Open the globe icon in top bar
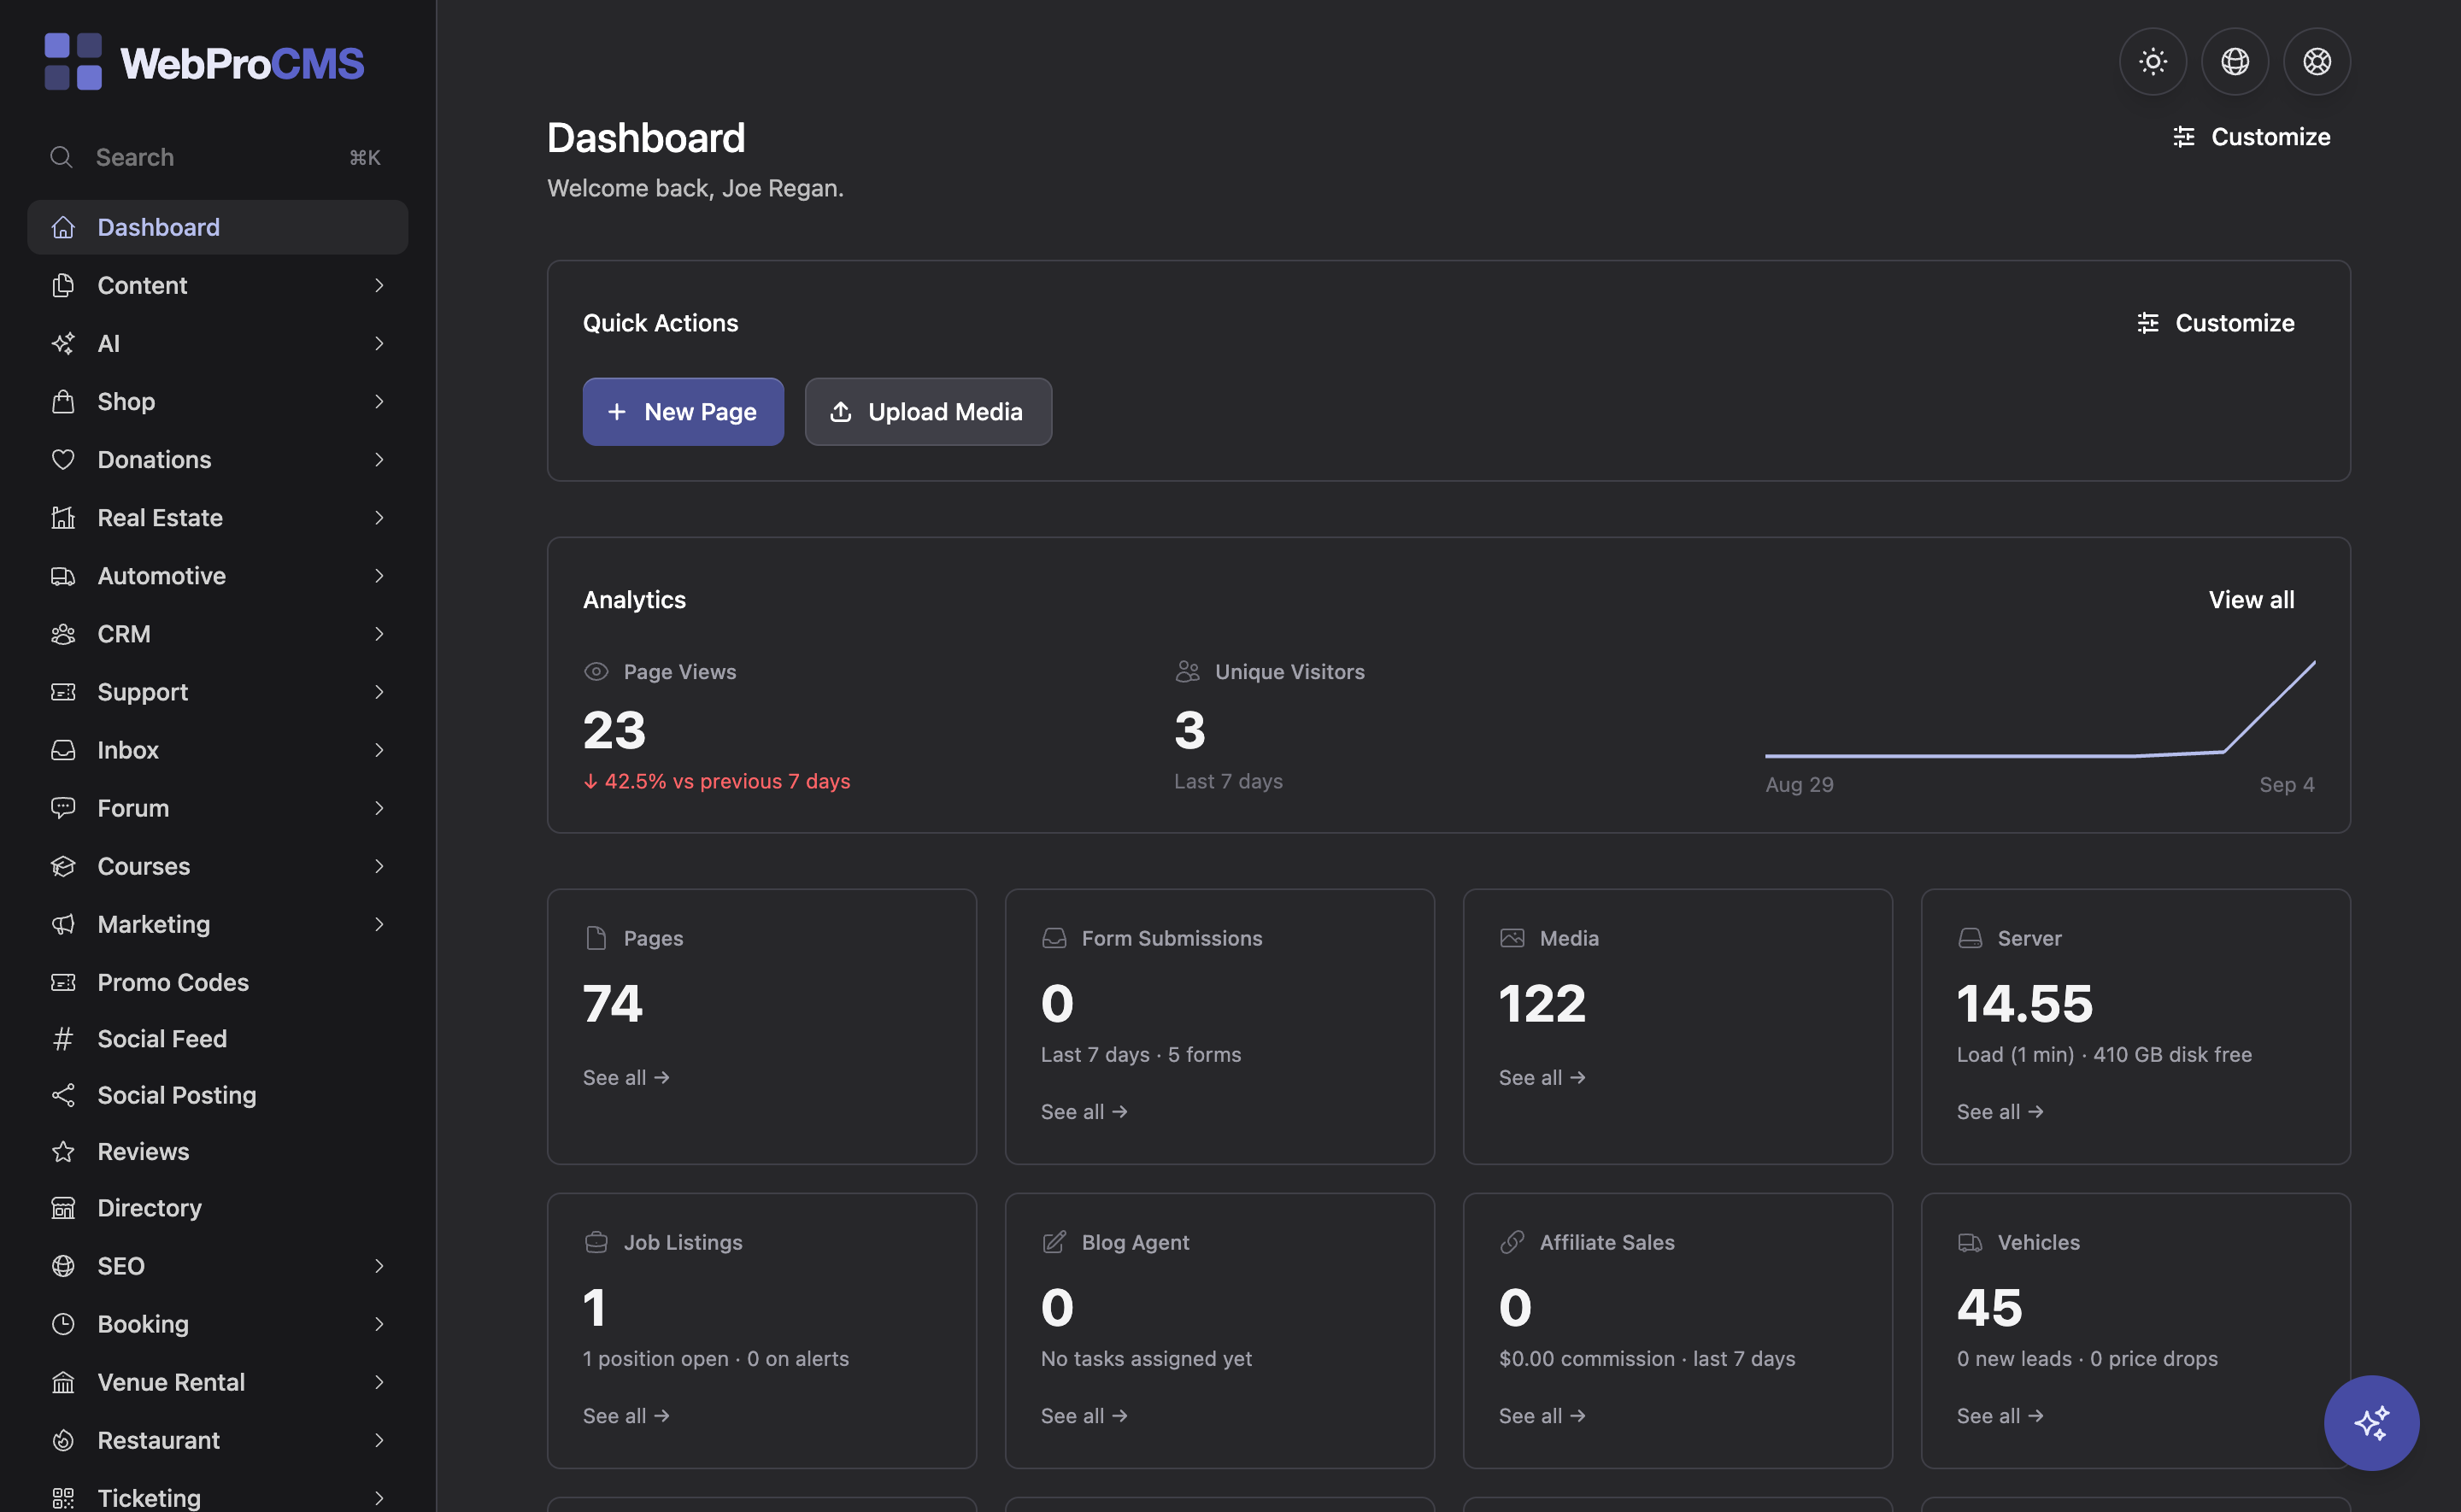 click(2234, 62)
